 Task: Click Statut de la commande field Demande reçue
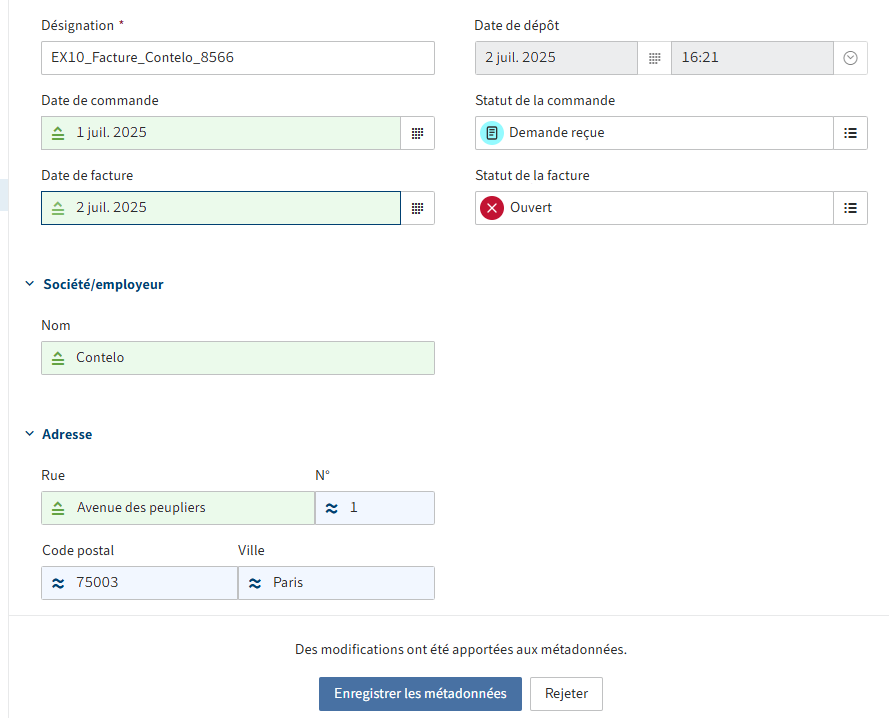click(654, 133)
